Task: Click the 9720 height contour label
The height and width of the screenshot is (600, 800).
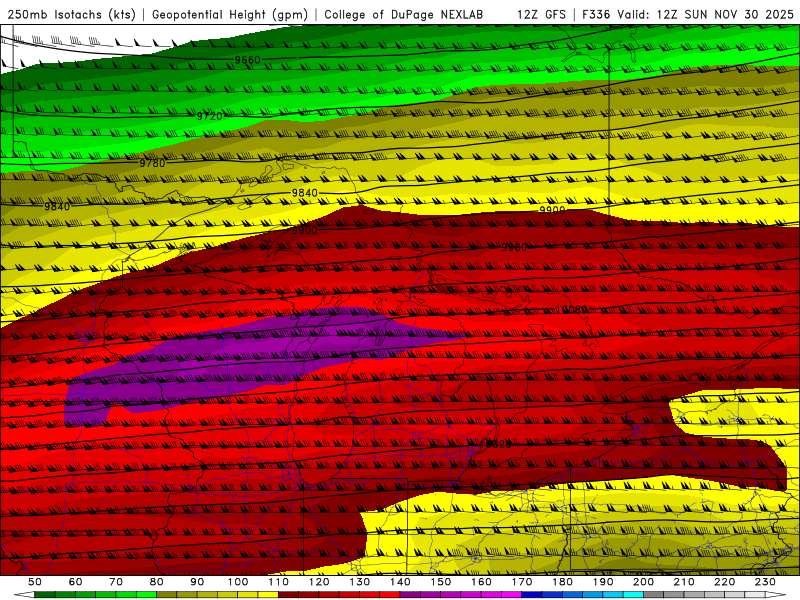Action: click(x=210, y=116)
